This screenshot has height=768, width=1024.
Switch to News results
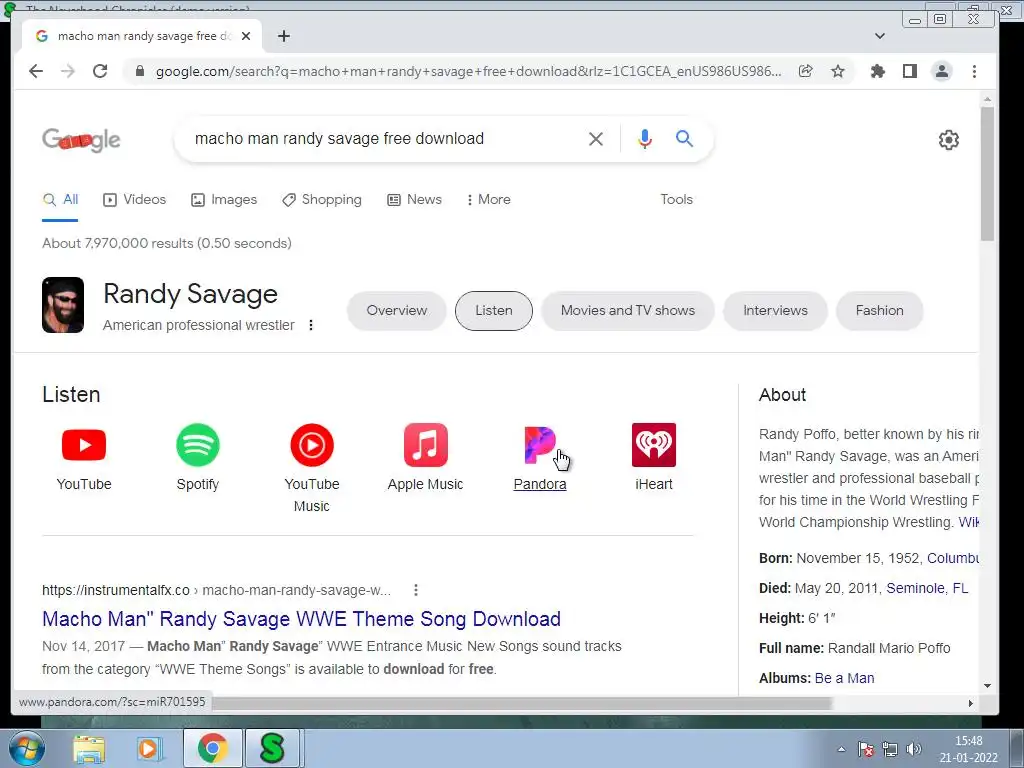[x=414, y=199]
